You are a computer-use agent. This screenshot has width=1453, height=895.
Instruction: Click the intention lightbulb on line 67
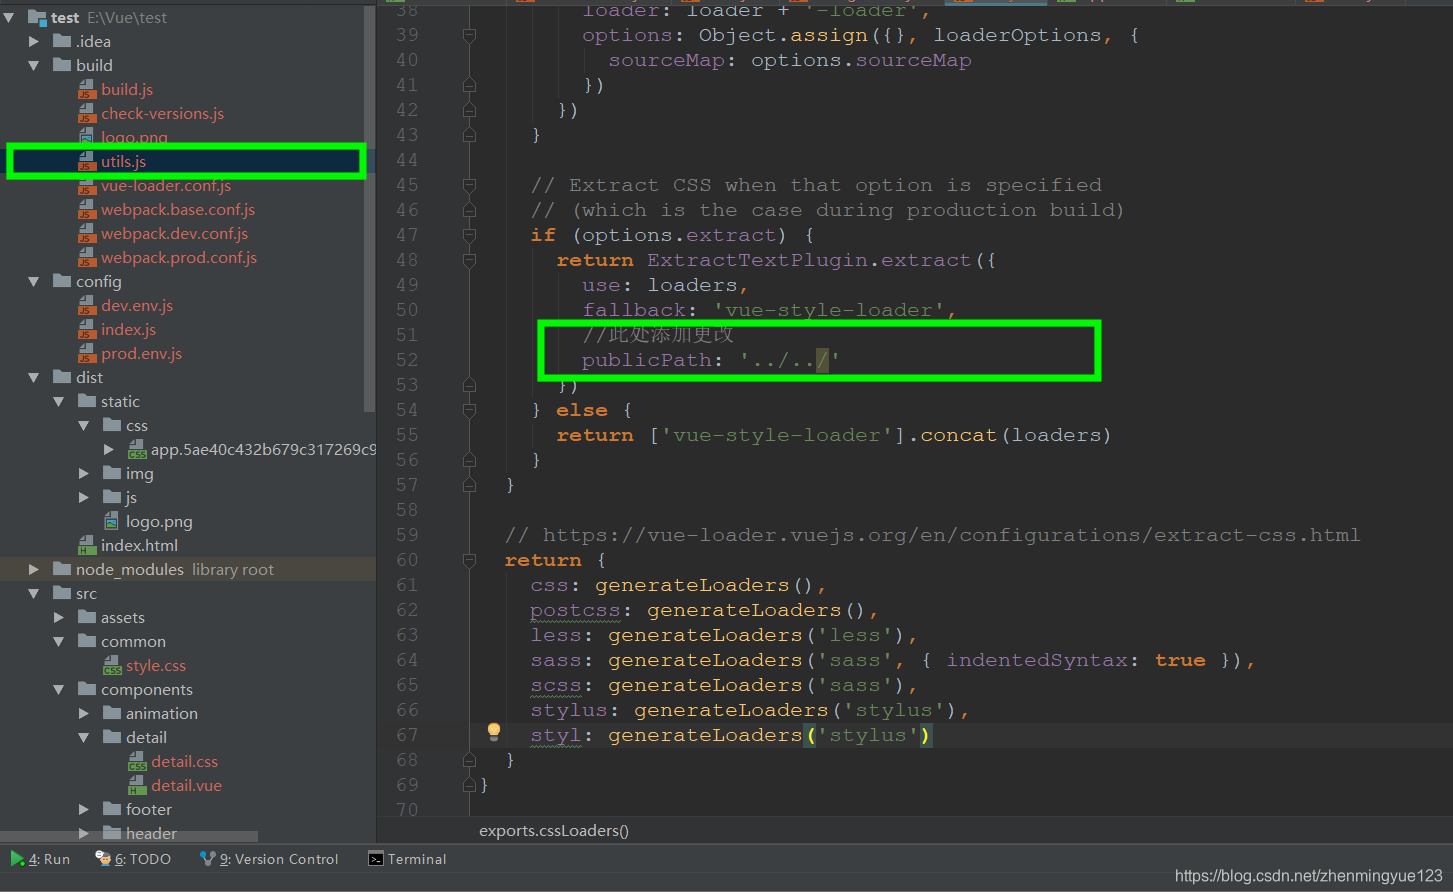click(493, 732)
